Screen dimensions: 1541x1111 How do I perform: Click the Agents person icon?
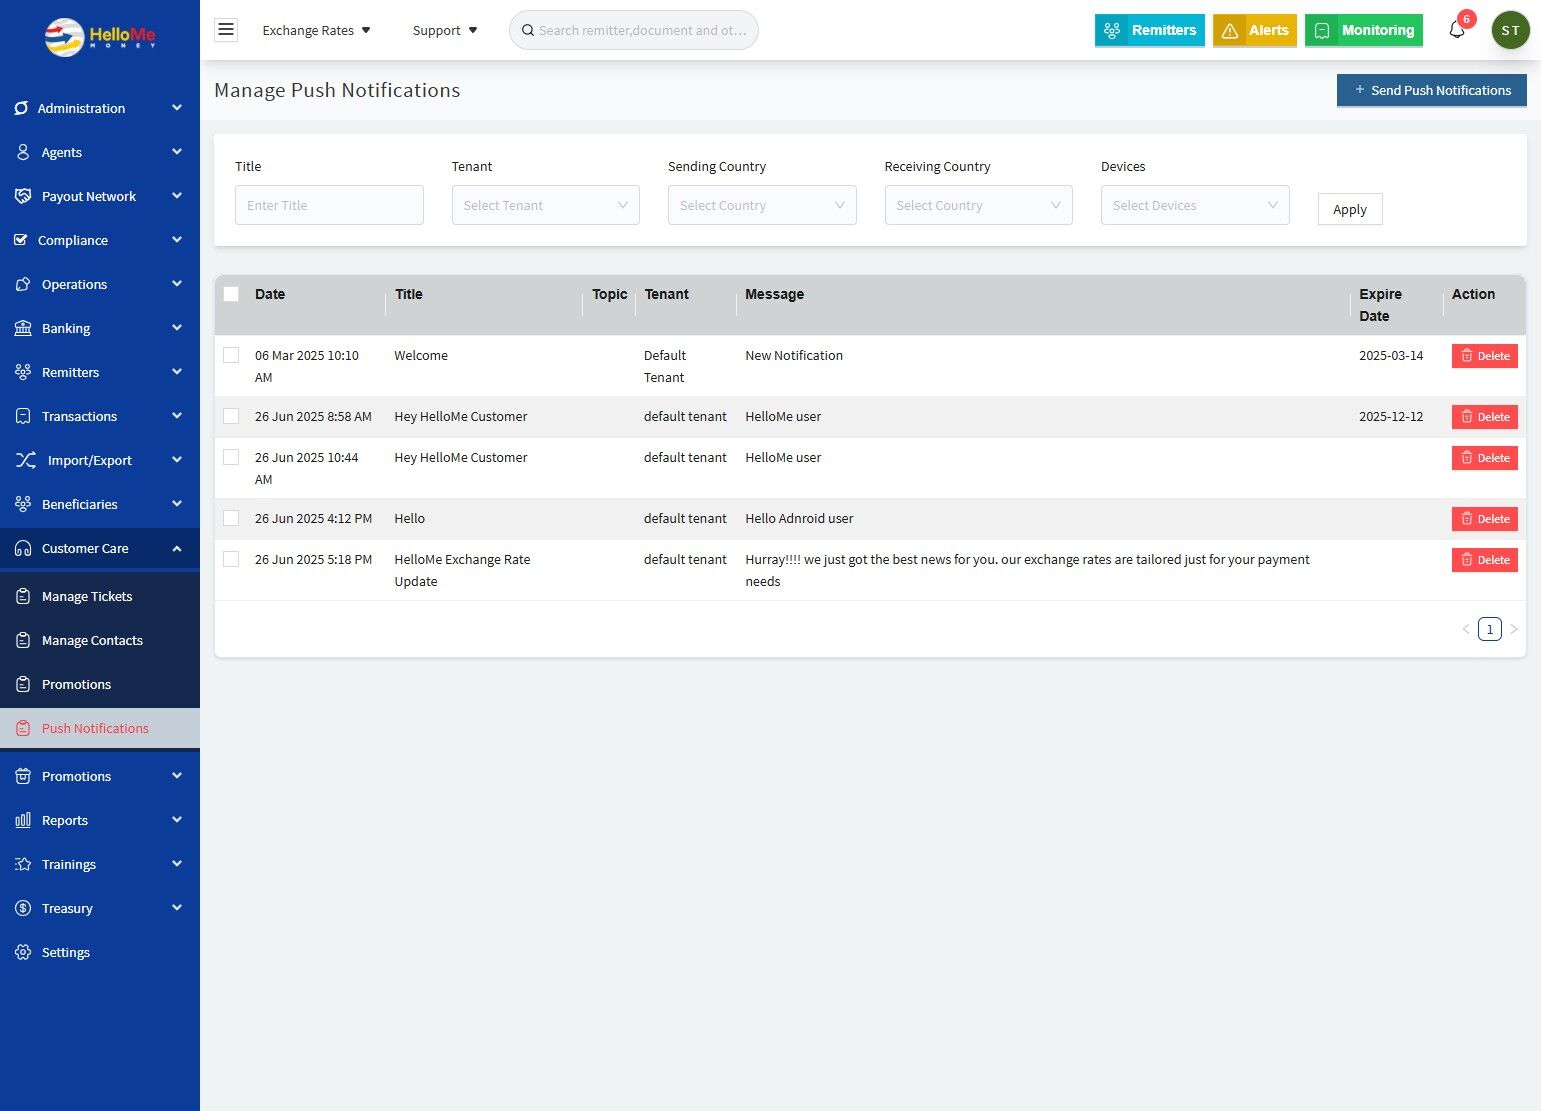[x=23, y=152]
